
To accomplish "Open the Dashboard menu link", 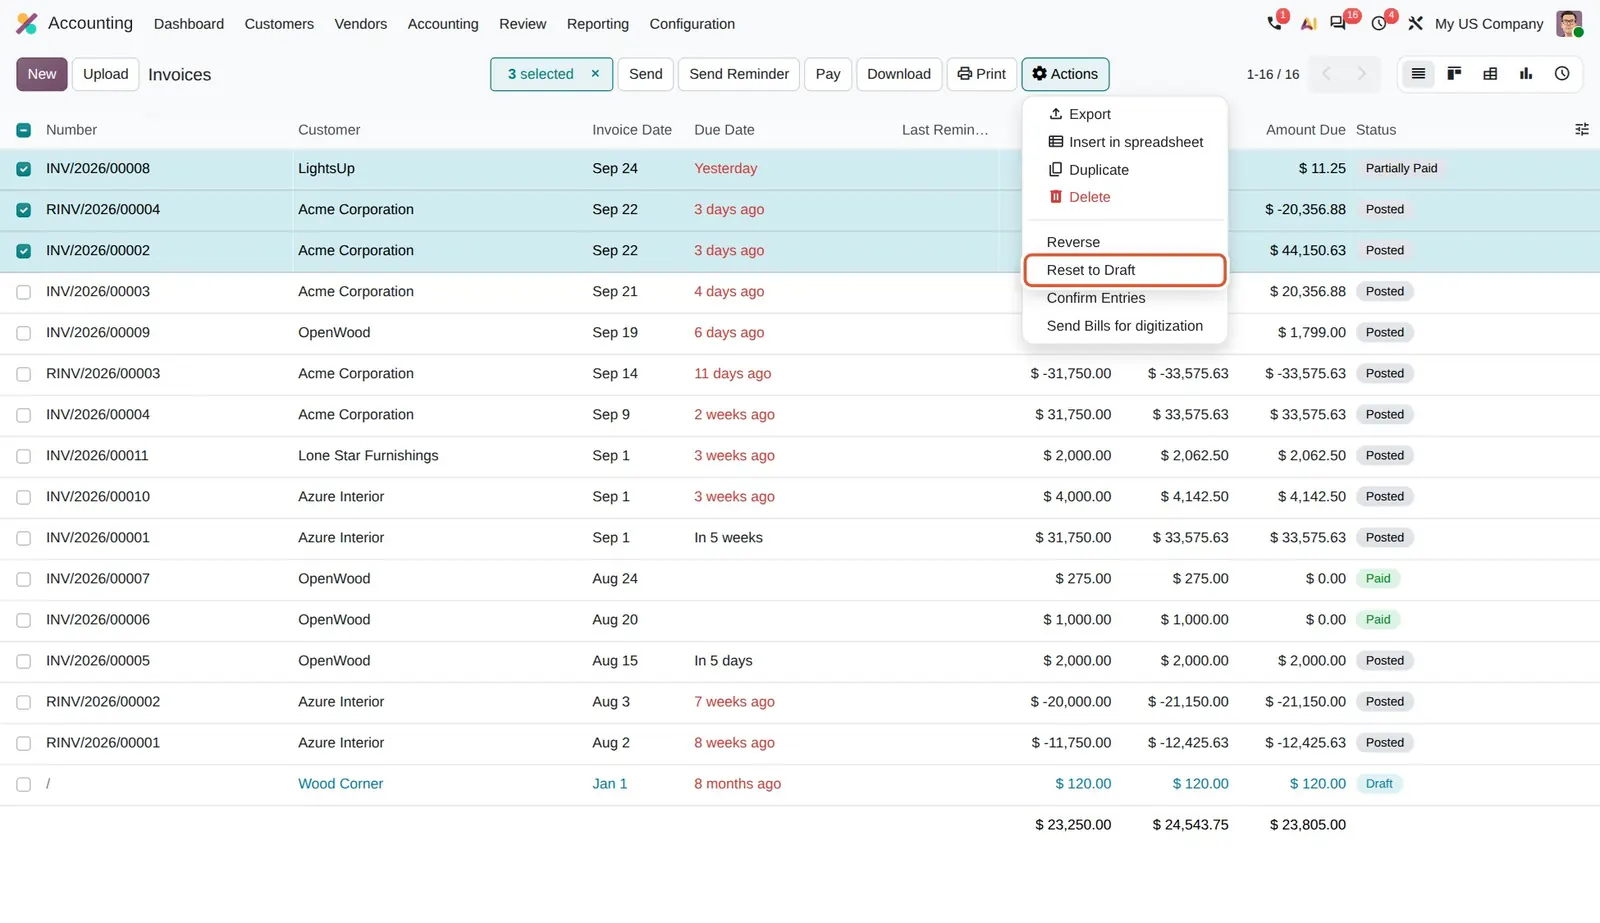I will [189, 24].
